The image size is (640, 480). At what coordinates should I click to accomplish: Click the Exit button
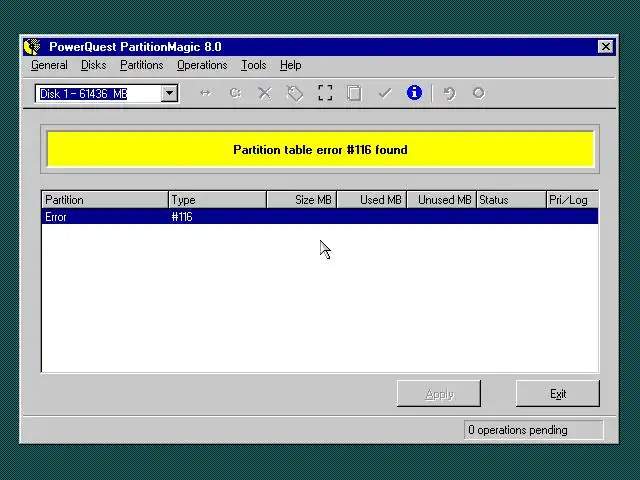(558, 394)
